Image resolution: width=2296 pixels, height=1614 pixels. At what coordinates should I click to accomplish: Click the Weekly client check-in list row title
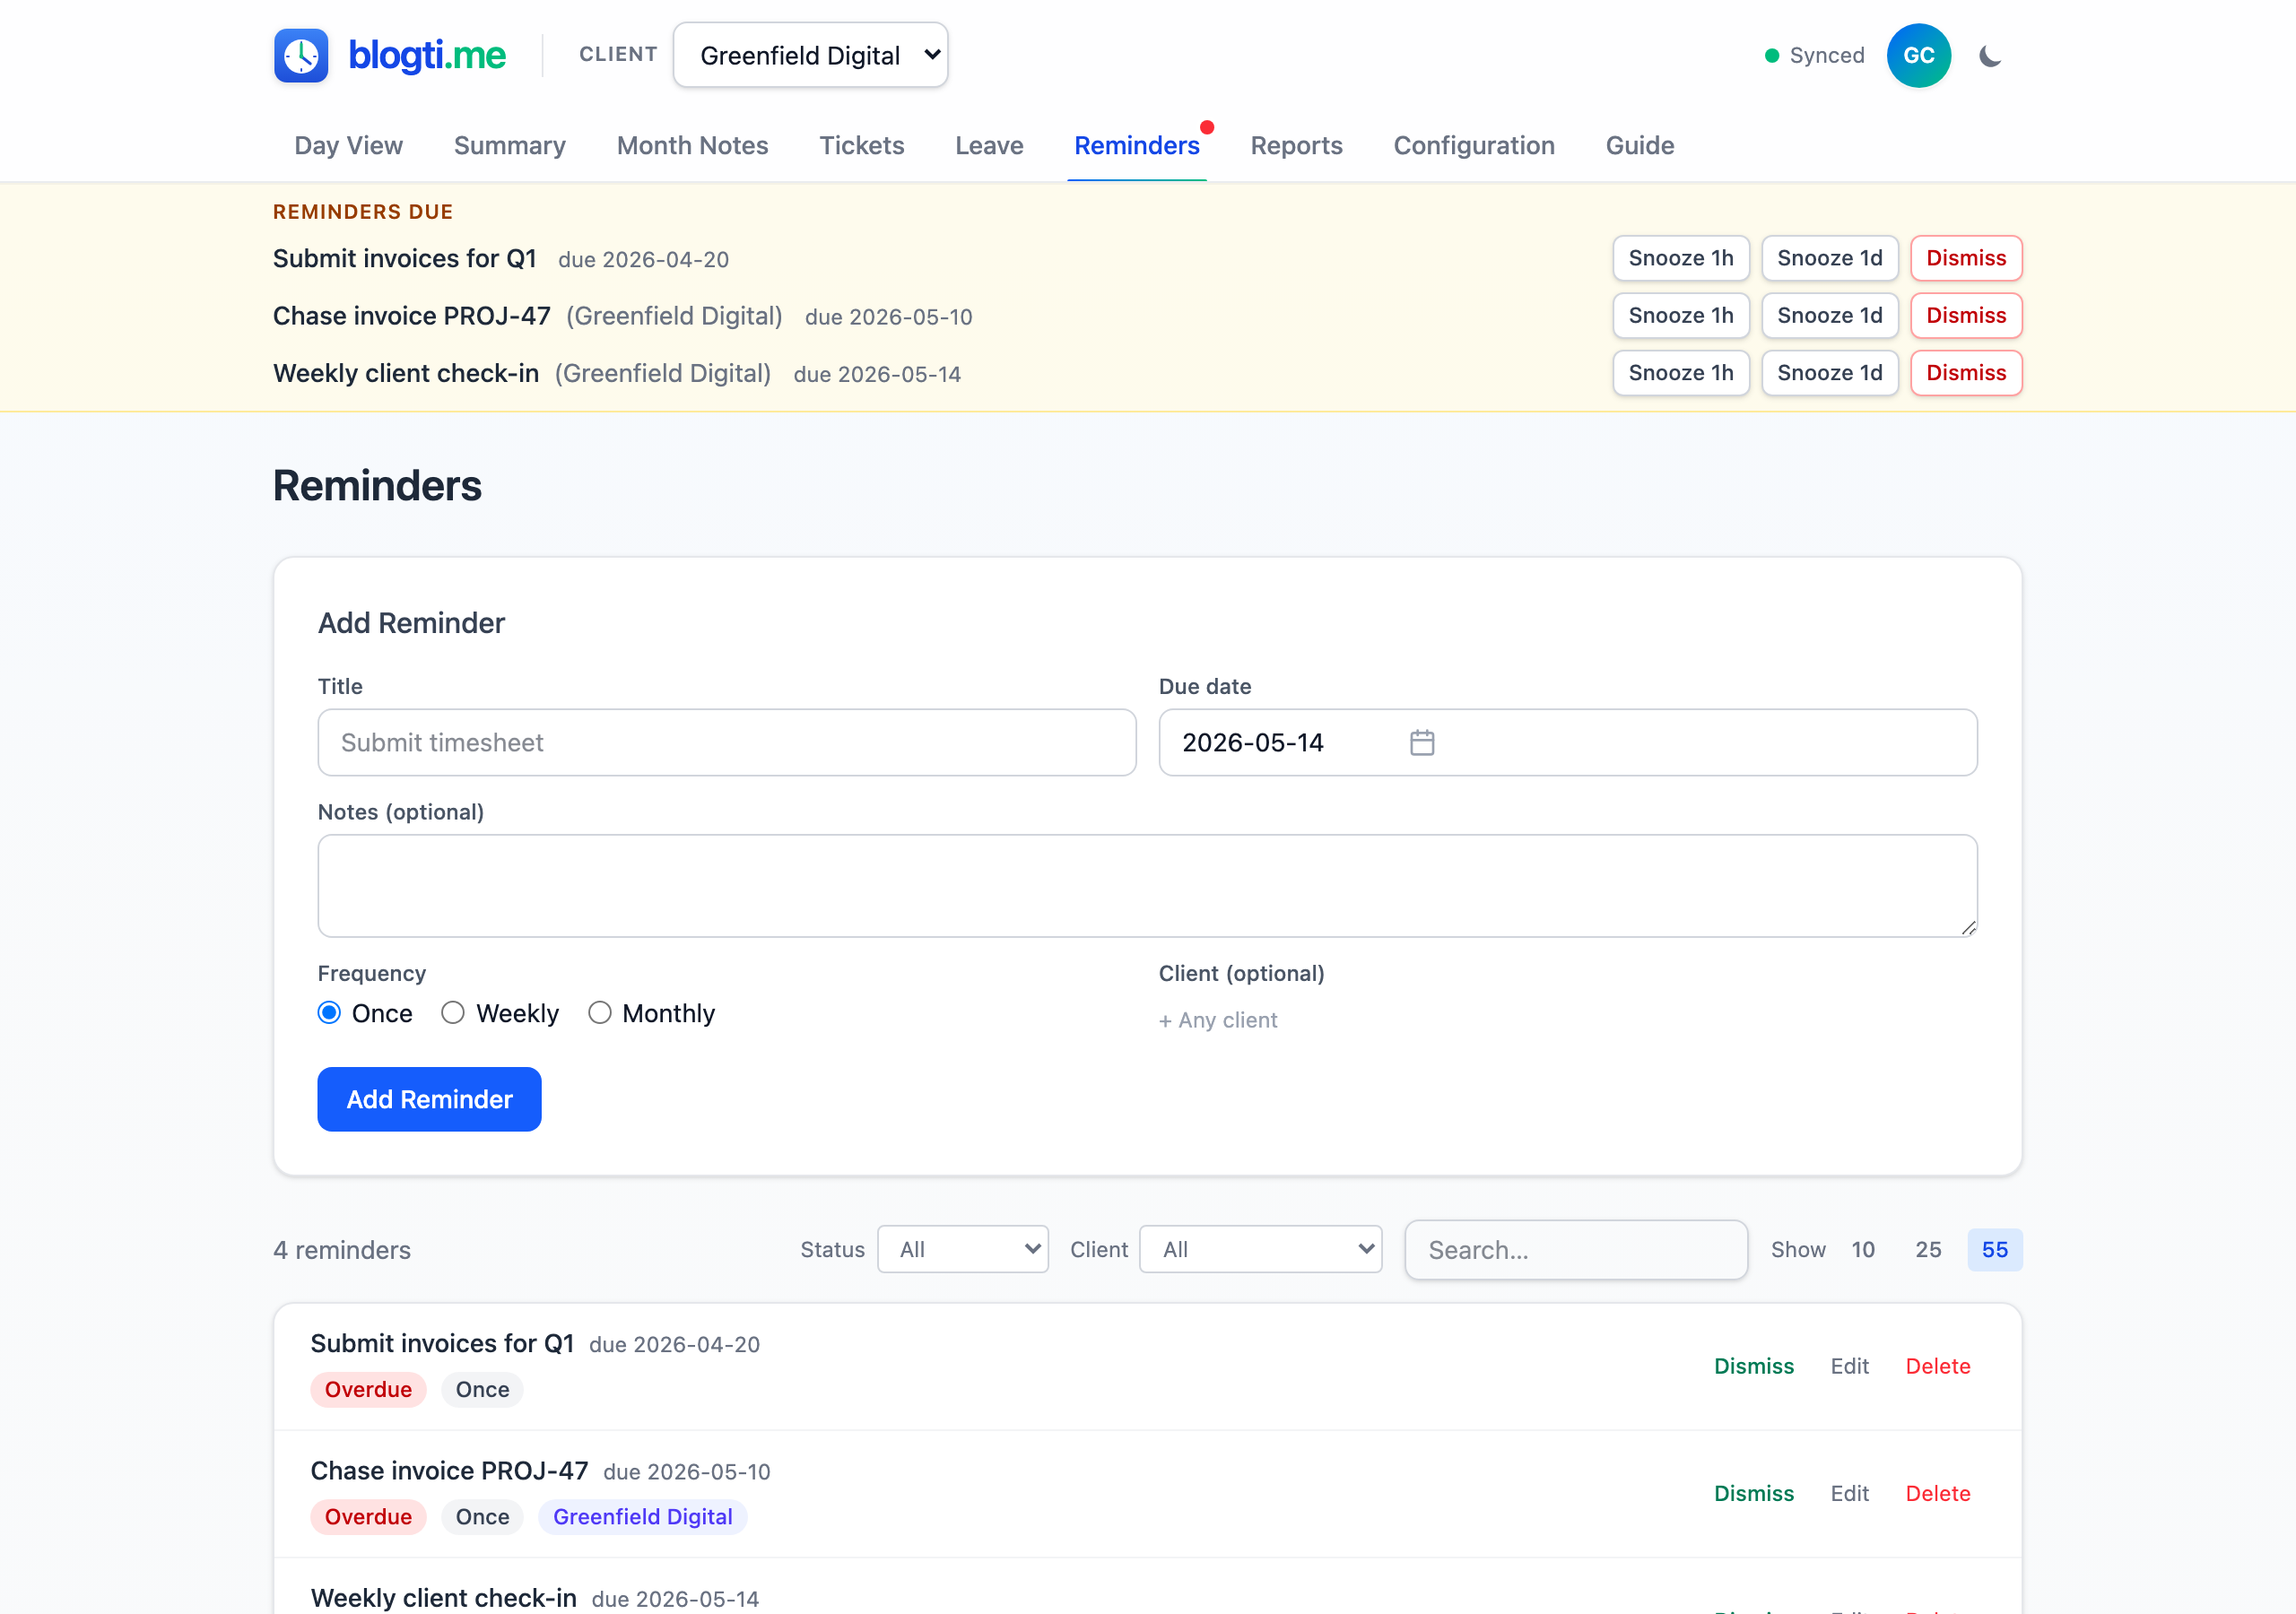pyautogui.click(x=443, y=1597)
